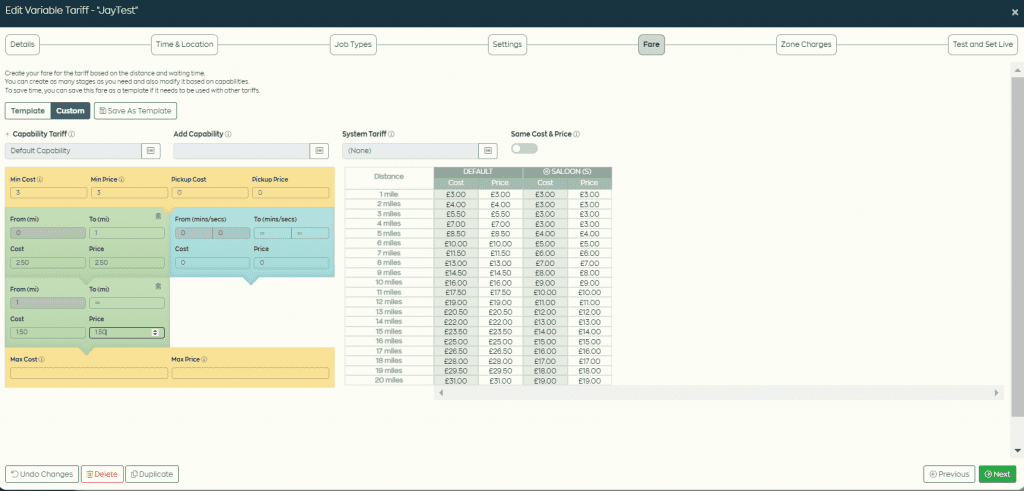1024x491 pixels.
Task: Click info icon beside Add Capability label
Action: click(x=229, y=134)
